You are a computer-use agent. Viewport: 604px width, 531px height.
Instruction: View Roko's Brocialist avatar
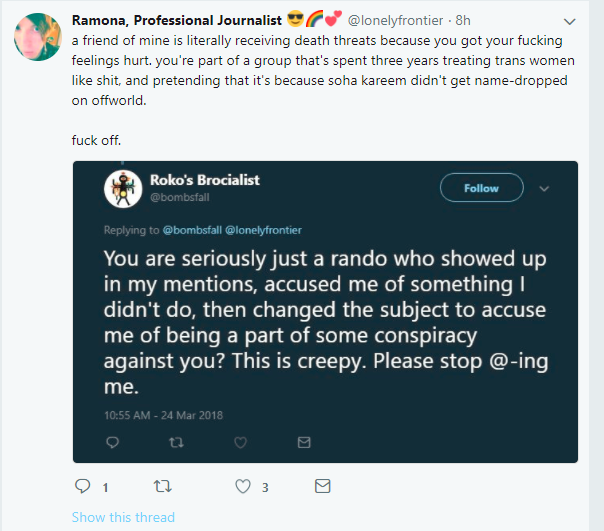tap(123, 189)
